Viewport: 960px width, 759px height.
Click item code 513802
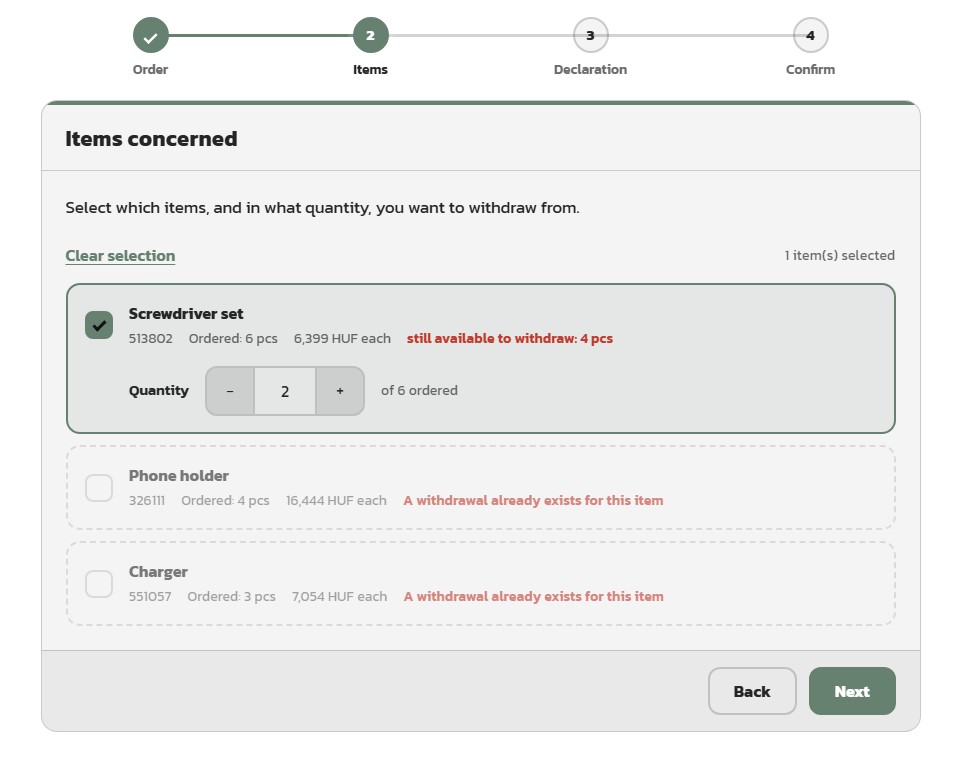pyautogui.click(x=151, y=338)
